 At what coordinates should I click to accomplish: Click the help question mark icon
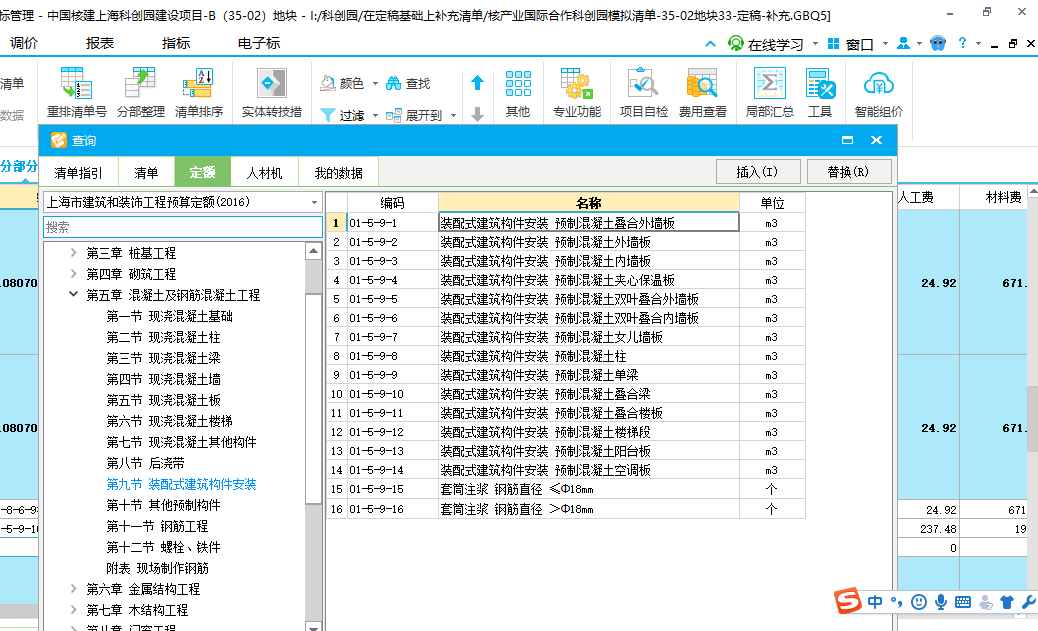coord(963,43)
